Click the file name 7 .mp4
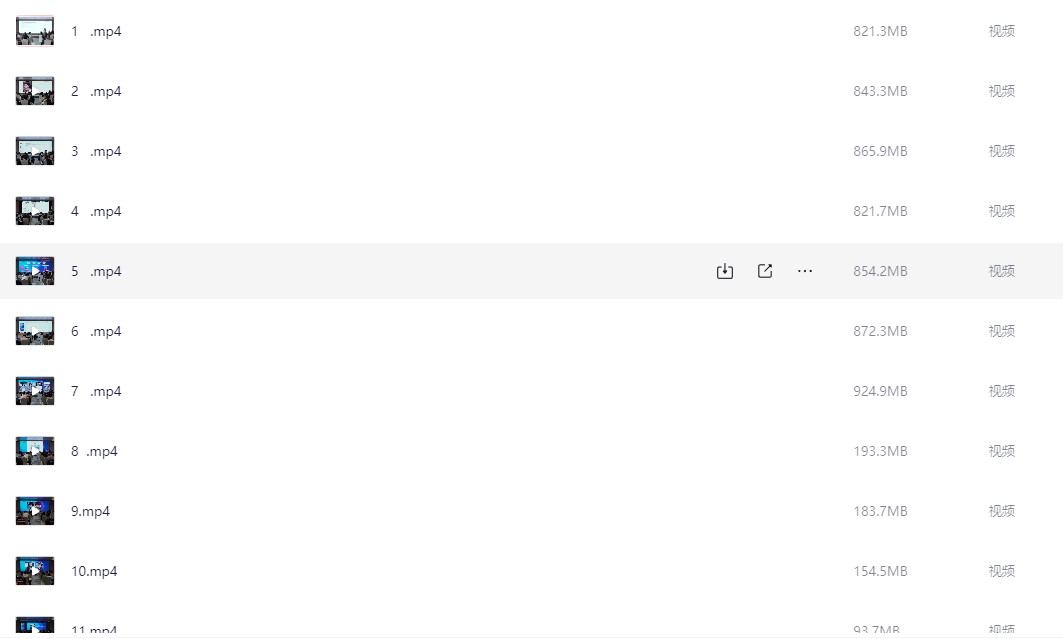 click(96, 391)
